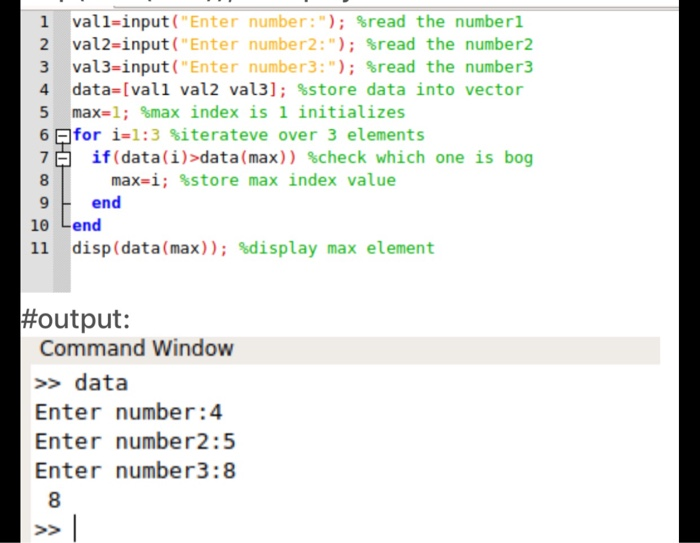
Task: Click the 'Enter number3:8' output line
Action: 135,471
